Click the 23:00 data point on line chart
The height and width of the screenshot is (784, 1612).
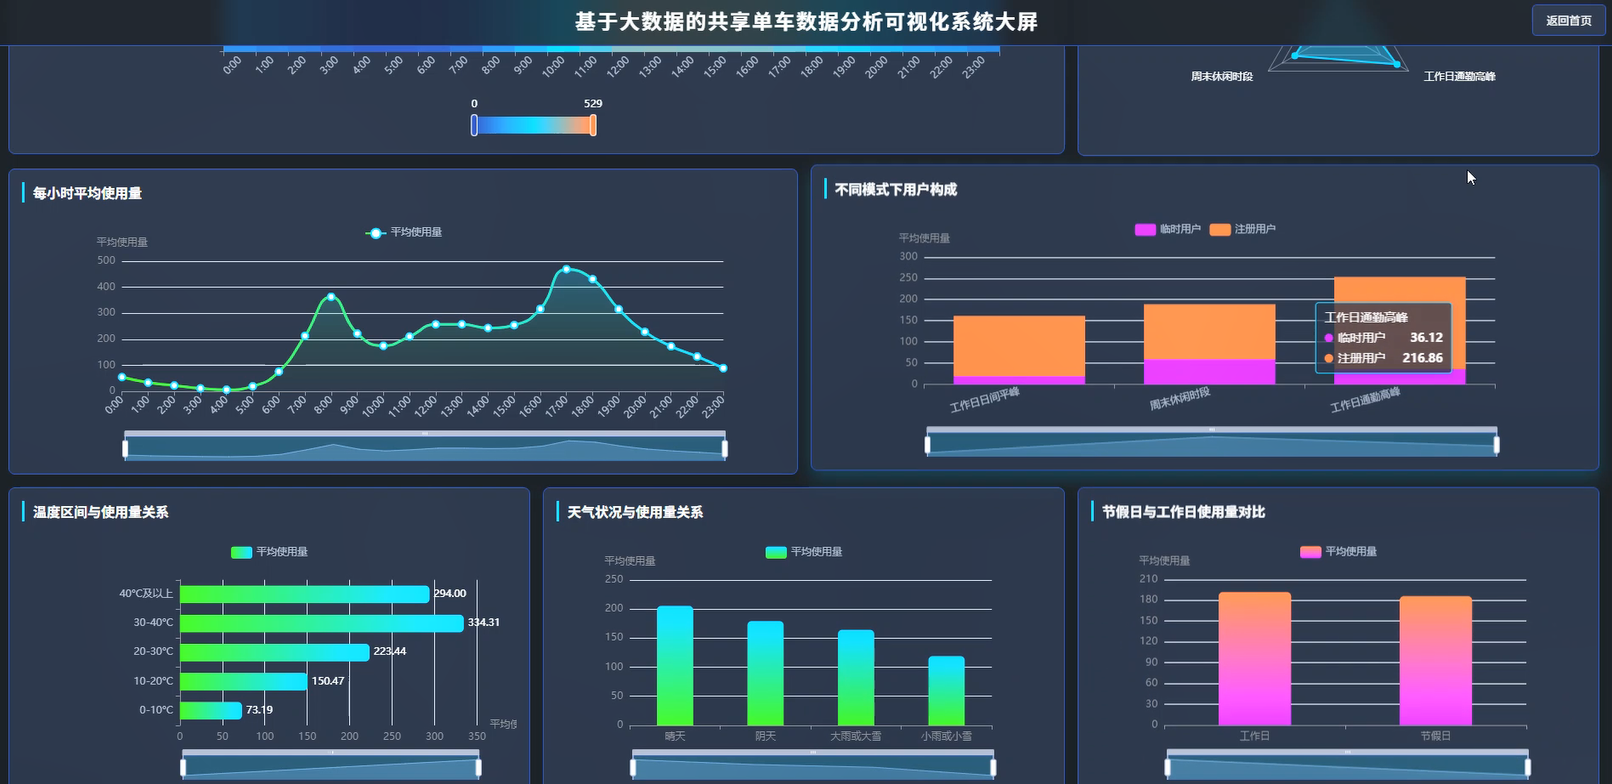tap(723, 368)
